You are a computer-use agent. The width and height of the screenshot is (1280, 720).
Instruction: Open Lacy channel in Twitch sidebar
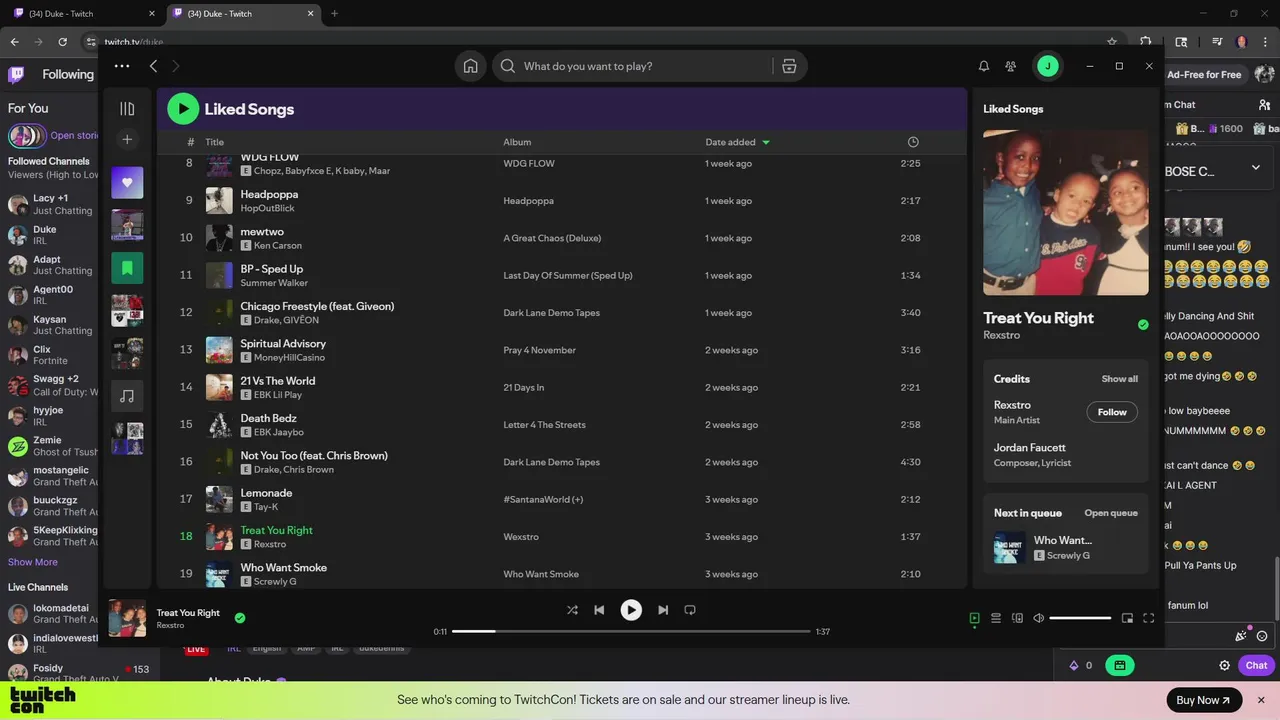[x=52, y=204]
